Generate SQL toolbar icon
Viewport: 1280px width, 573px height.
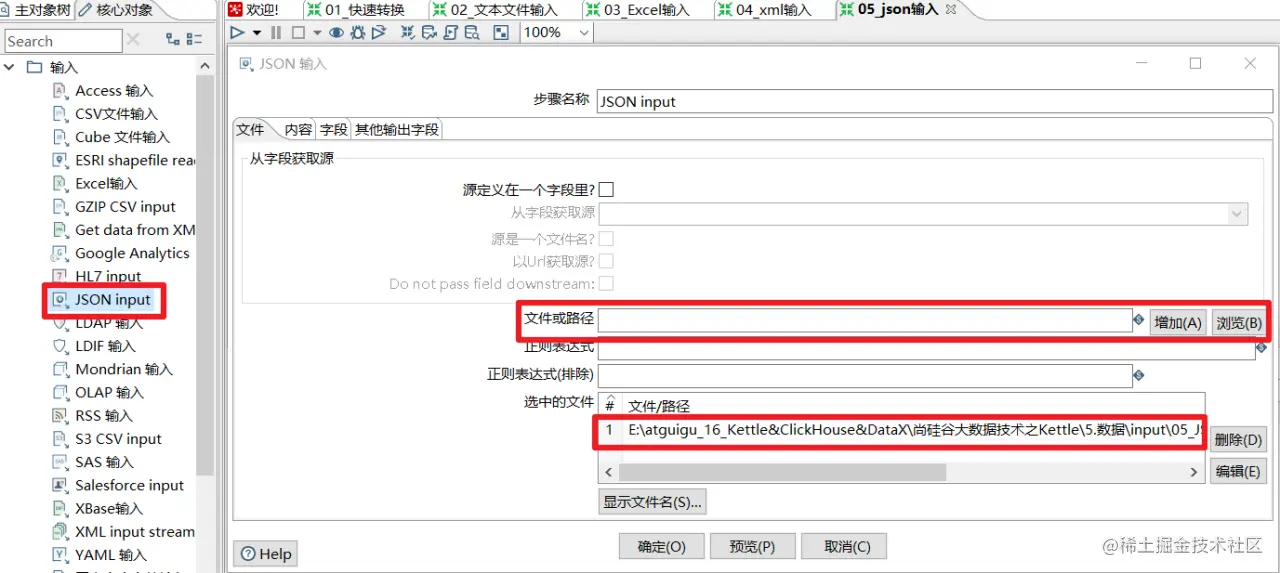coord(451,32)
